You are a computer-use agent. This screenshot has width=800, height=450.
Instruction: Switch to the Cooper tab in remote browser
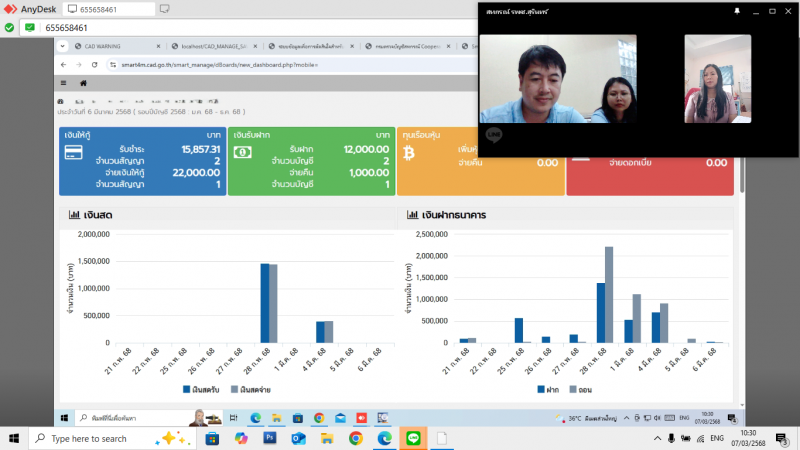407,46
